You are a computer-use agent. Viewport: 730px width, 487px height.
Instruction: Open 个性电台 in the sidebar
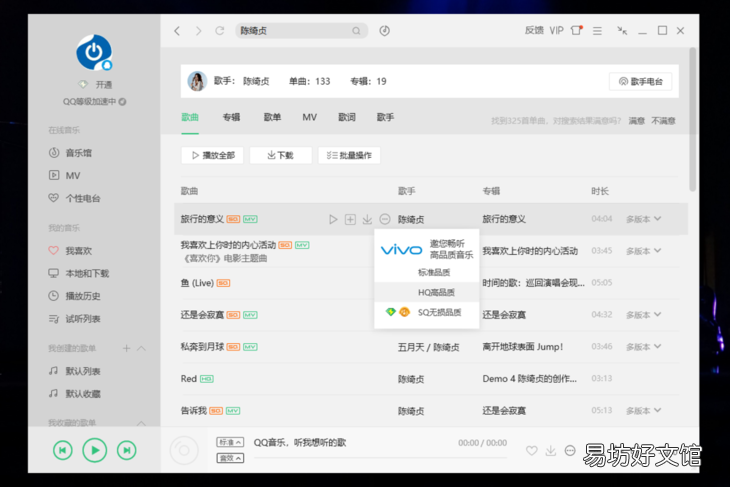pyautogui.click(x=74, y=198)
